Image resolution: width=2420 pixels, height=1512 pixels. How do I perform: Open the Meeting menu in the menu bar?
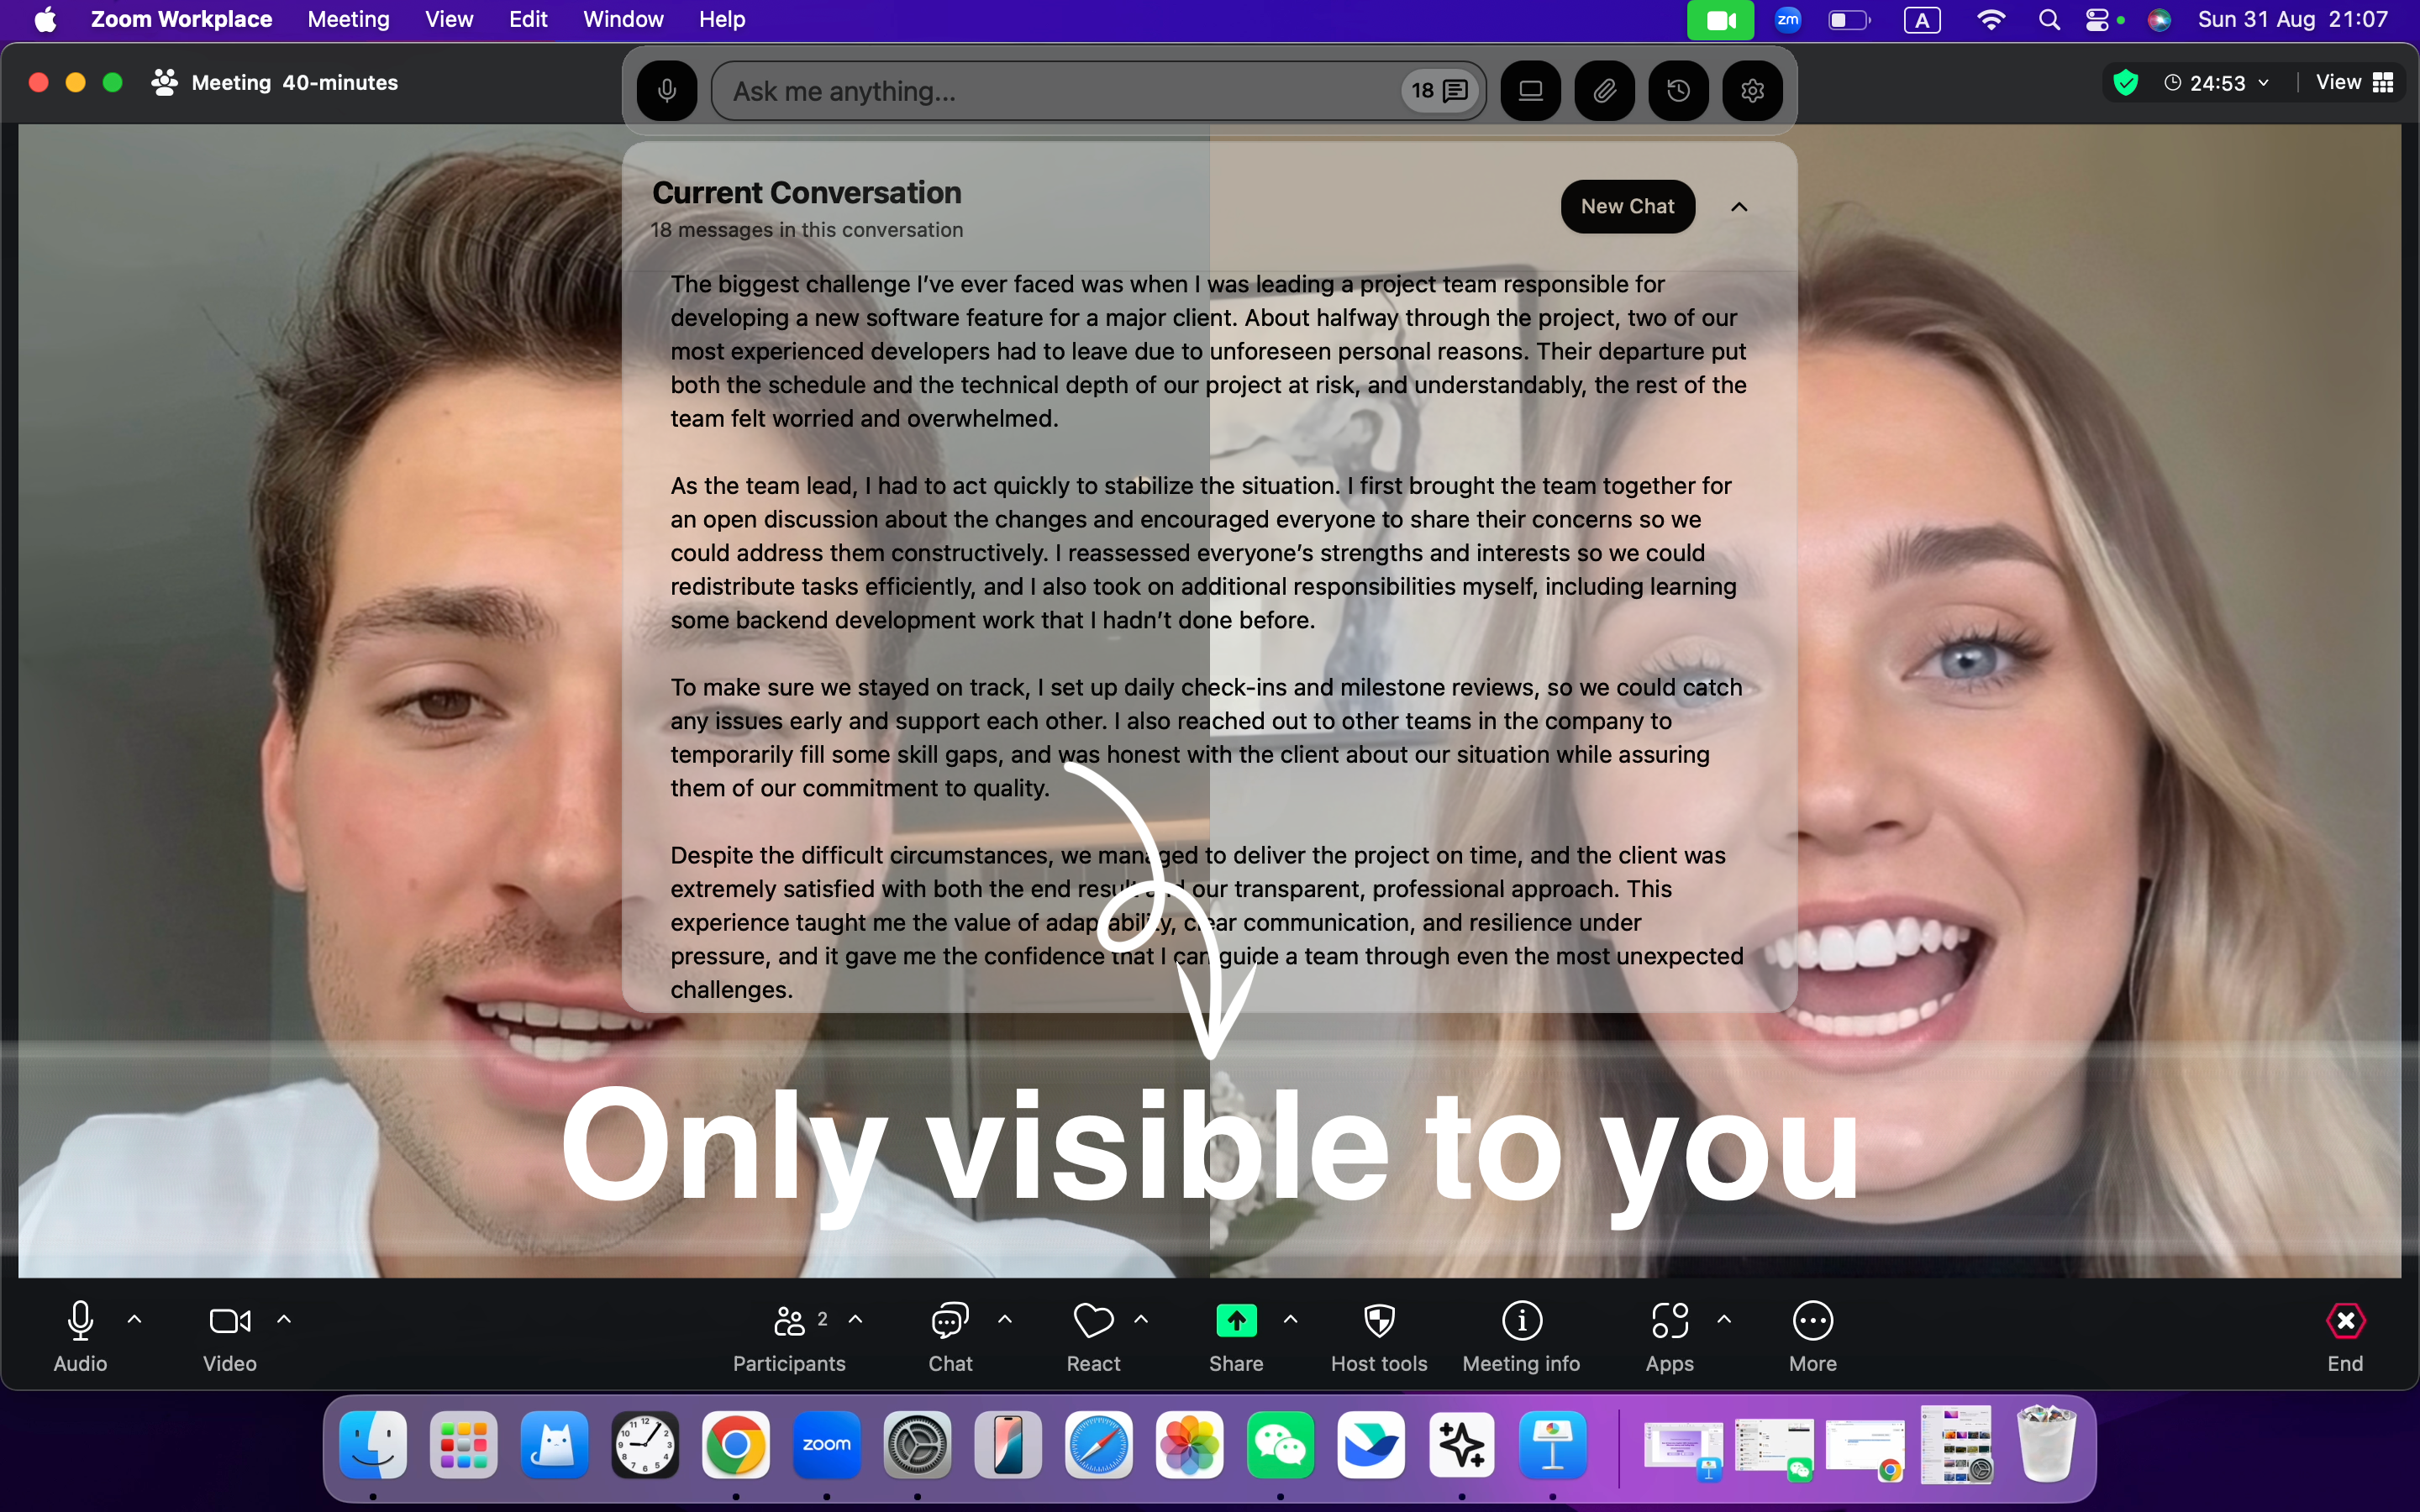point(348,20)
